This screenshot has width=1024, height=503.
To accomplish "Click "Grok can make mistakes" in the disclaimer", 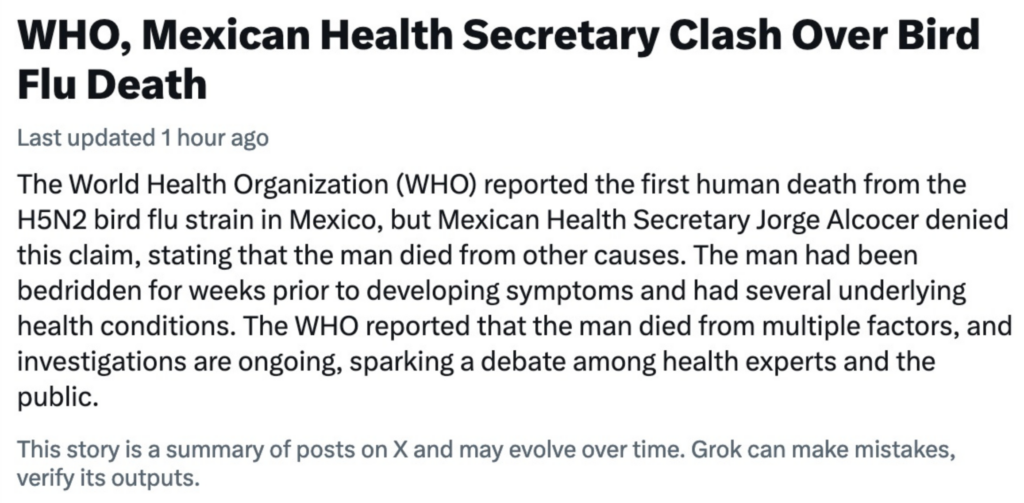I will coord(850,449).
